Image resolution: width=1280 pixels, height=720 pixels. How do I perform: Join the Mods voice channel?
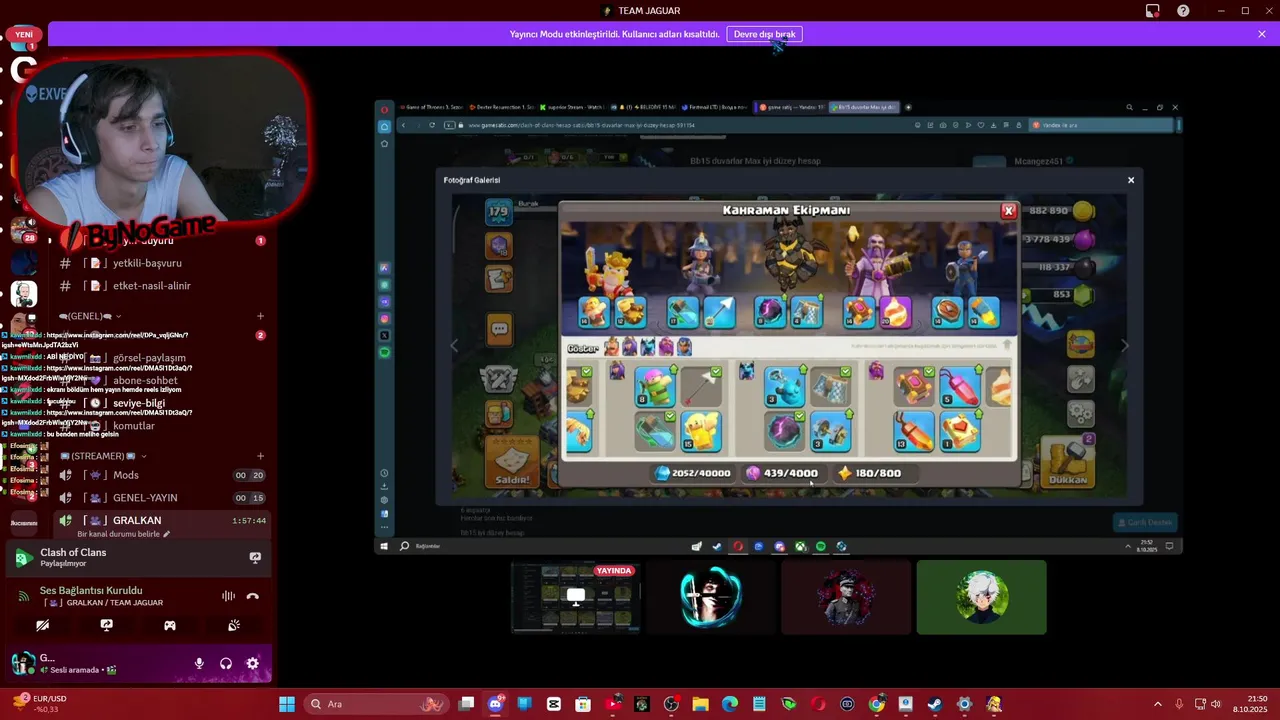(160, 475)
